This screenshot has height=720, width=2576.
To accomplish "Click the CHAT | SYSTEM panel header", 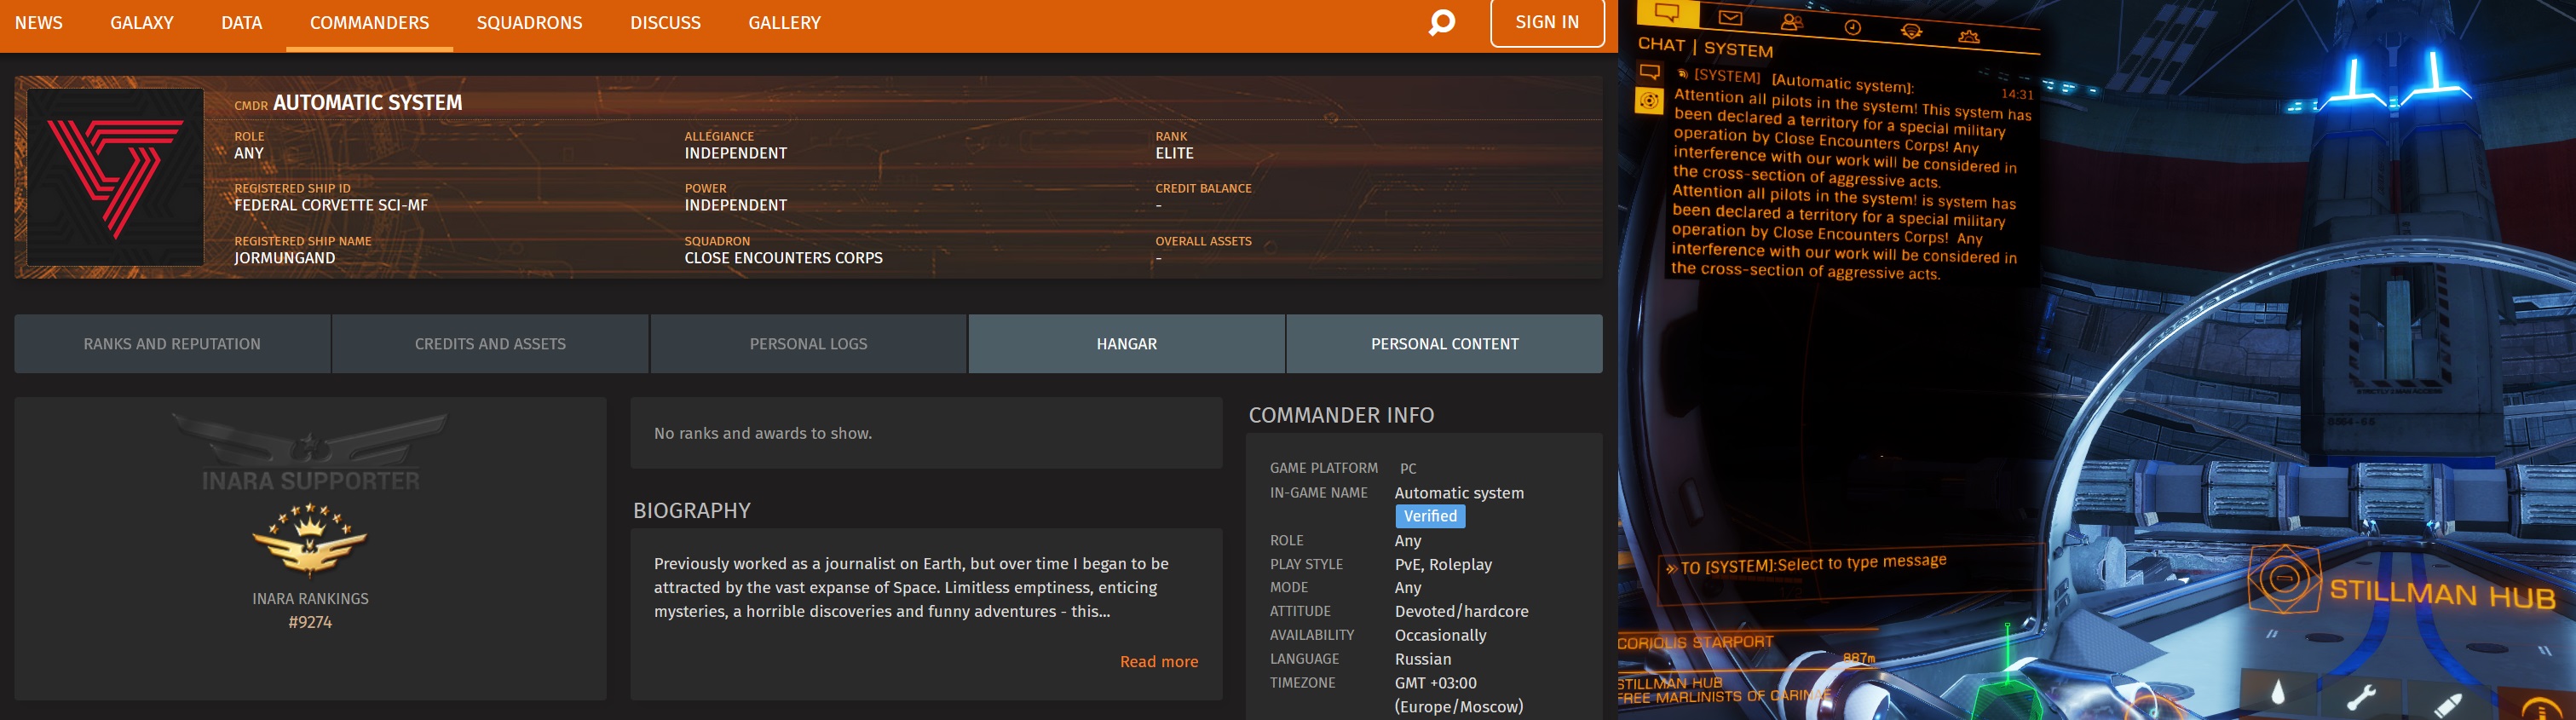I will (x=1705, y=47).
